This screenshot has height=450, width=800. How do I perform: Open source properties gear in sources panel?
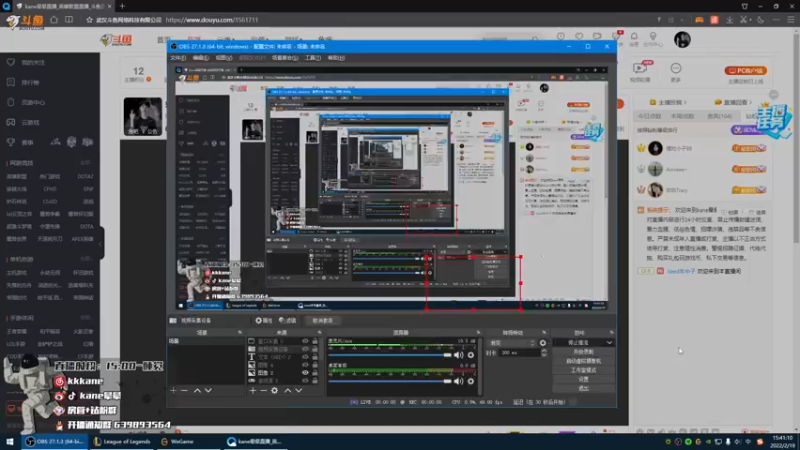coord(274,390)
